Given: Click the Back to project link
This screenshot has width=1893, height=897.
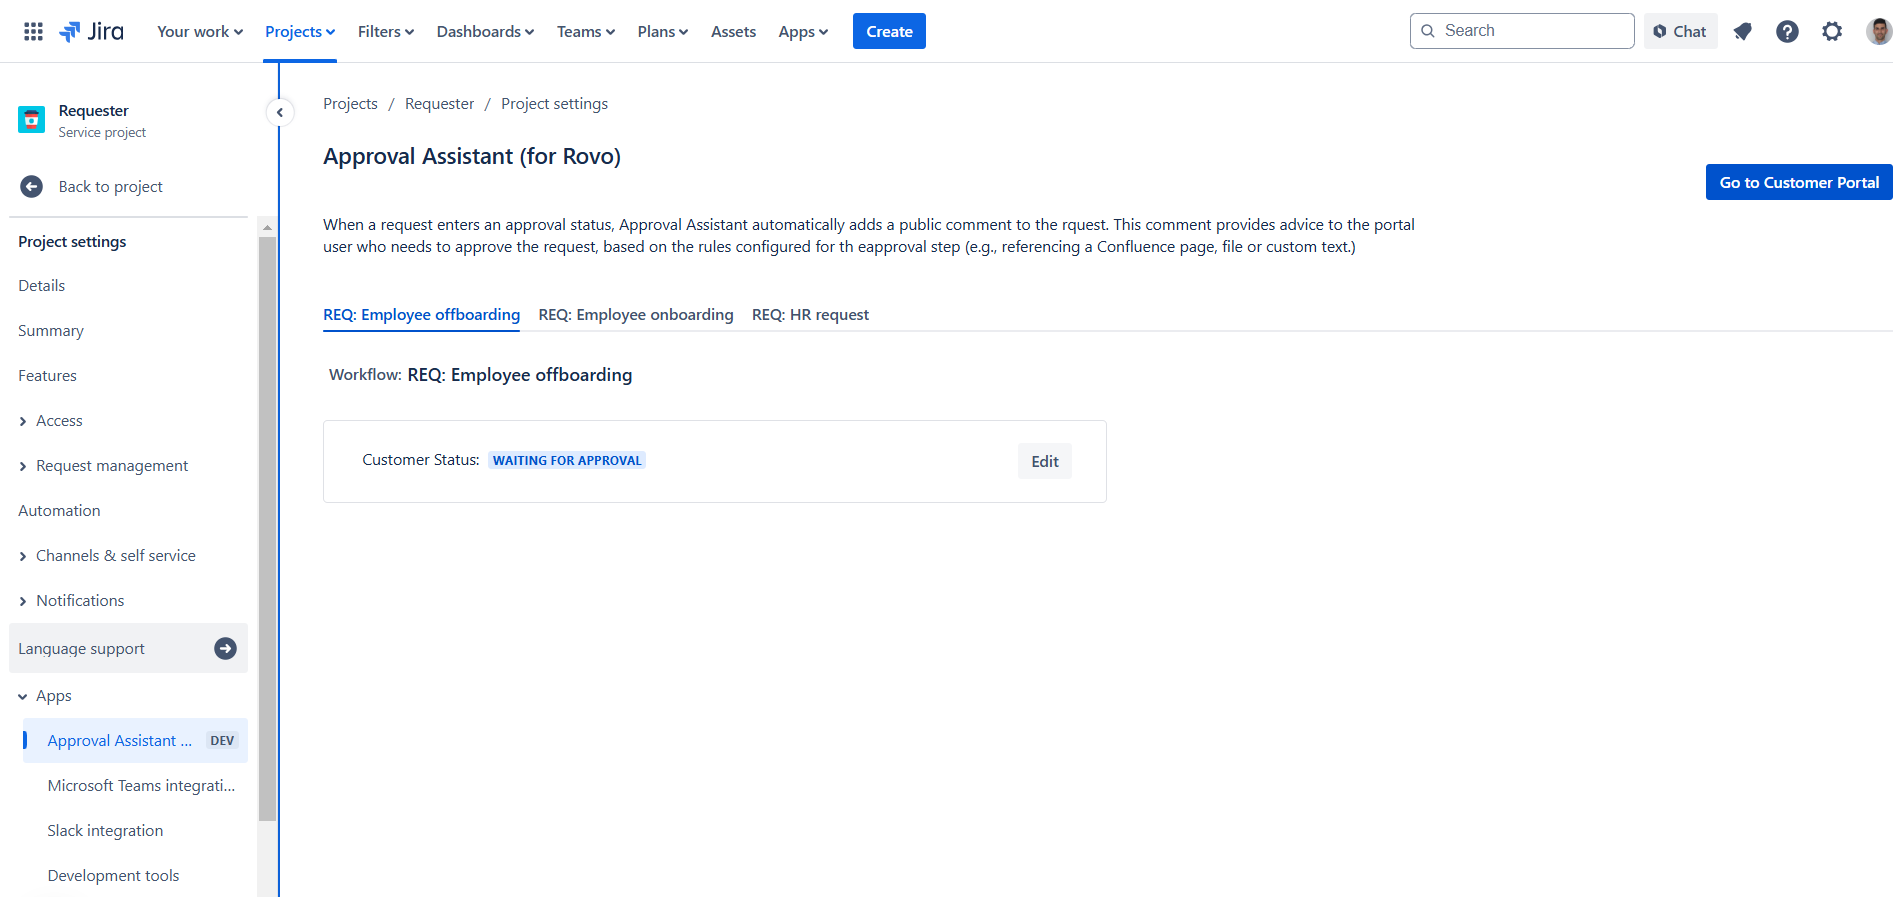Looking at the screenshot, I should [110, 186].
